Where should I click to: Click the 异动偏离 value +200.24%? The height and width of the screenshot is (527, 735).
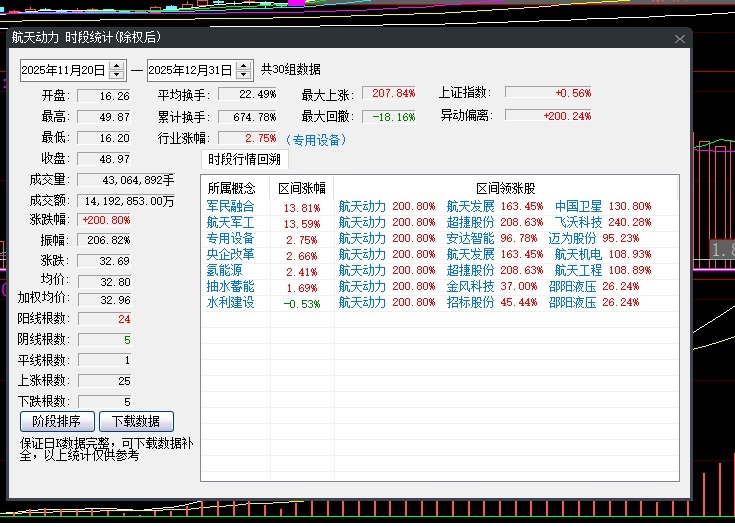(x=548, y=115)
